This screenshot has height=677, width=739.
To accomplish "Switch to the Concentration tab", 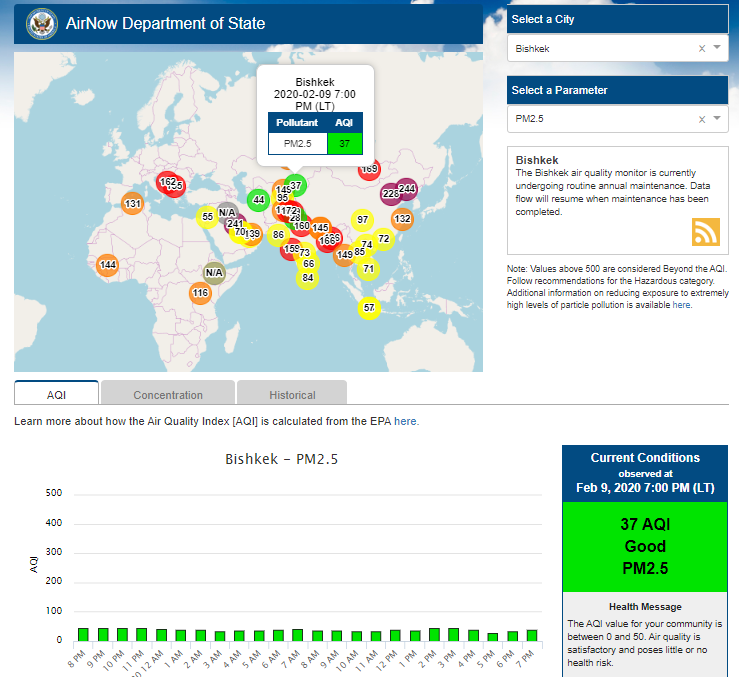I will click(168, 395).
